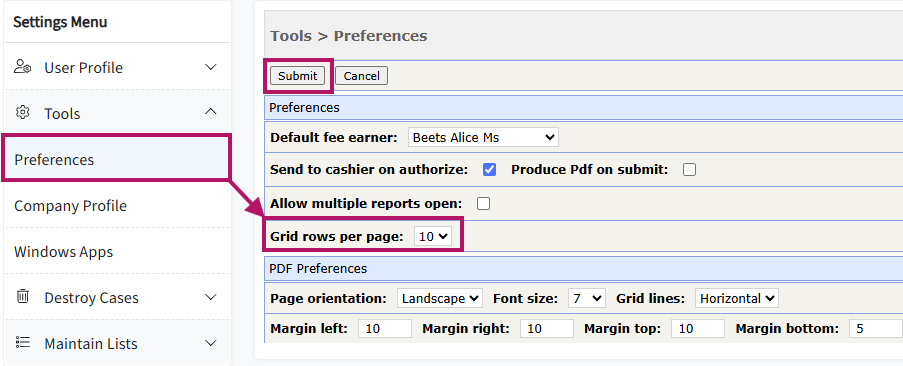Click the Tools > Preferences breadcrumb heading
Image resolution: width=903 pixels, height=366 pixels.
pyautogui.click(x=349, y=36)
